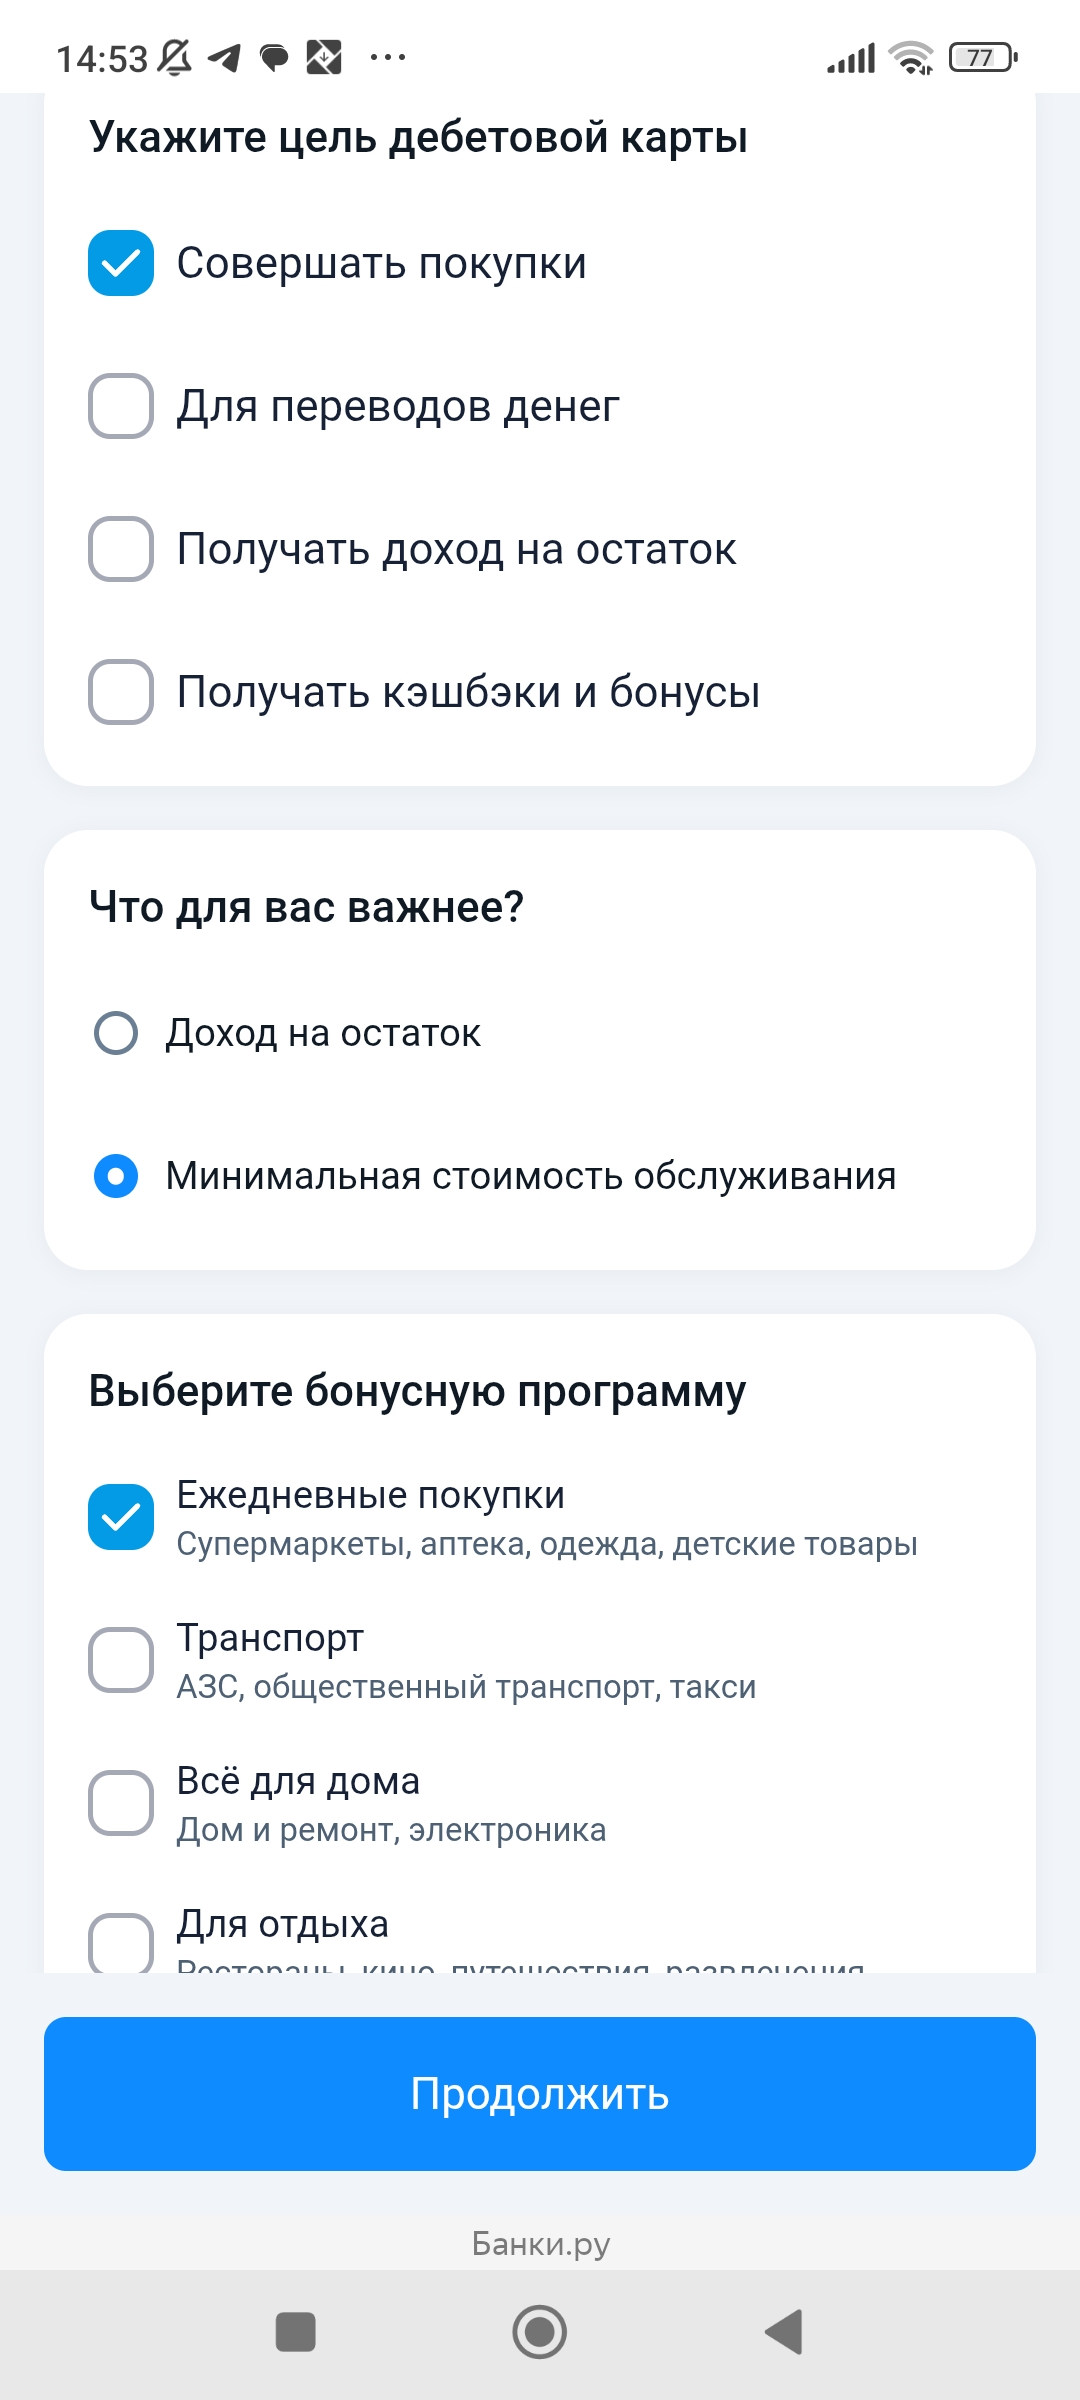The image size is (1080, 2400).
Task: Tap the muted bell status icon
Action: pyautogui.click(x=175, y=58)
